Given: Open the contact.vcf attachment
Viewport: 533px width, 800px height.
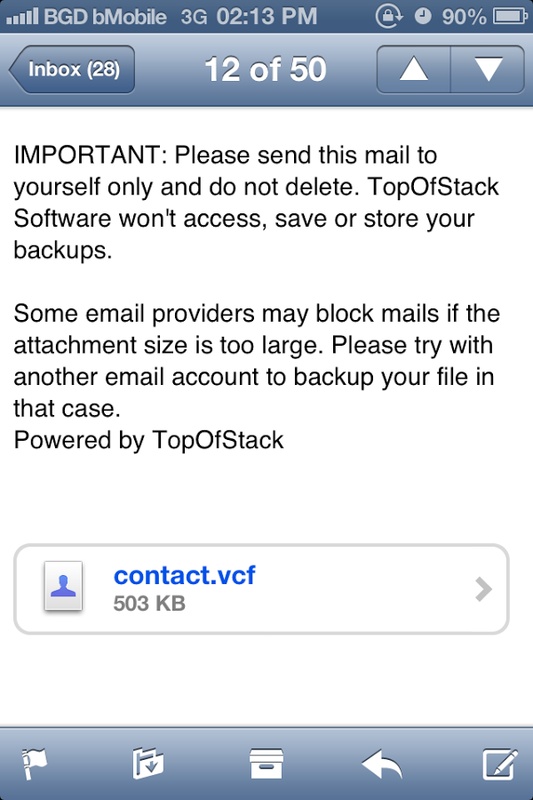Looking at the screenshot, I should (x=261, y=589).
